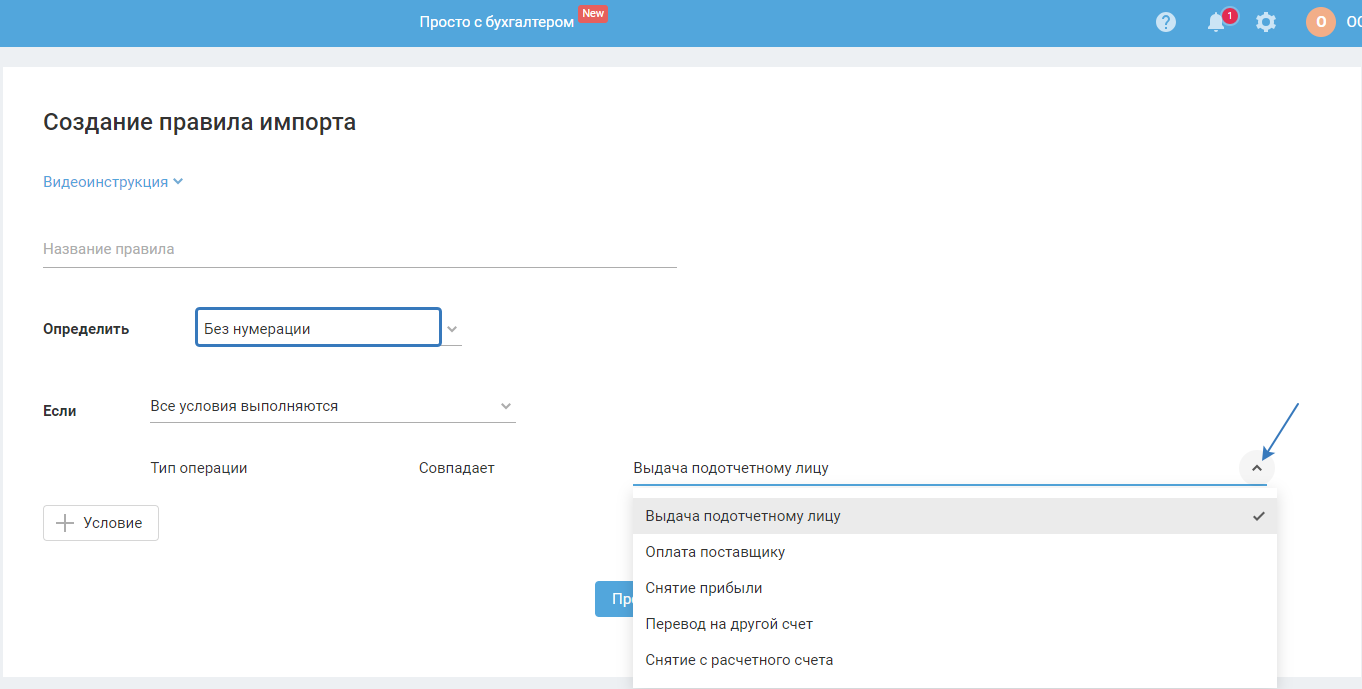This screenshot has width=1362, height=689.
Task: Open the settings gear icon
Action: [x=1266, y=22]
